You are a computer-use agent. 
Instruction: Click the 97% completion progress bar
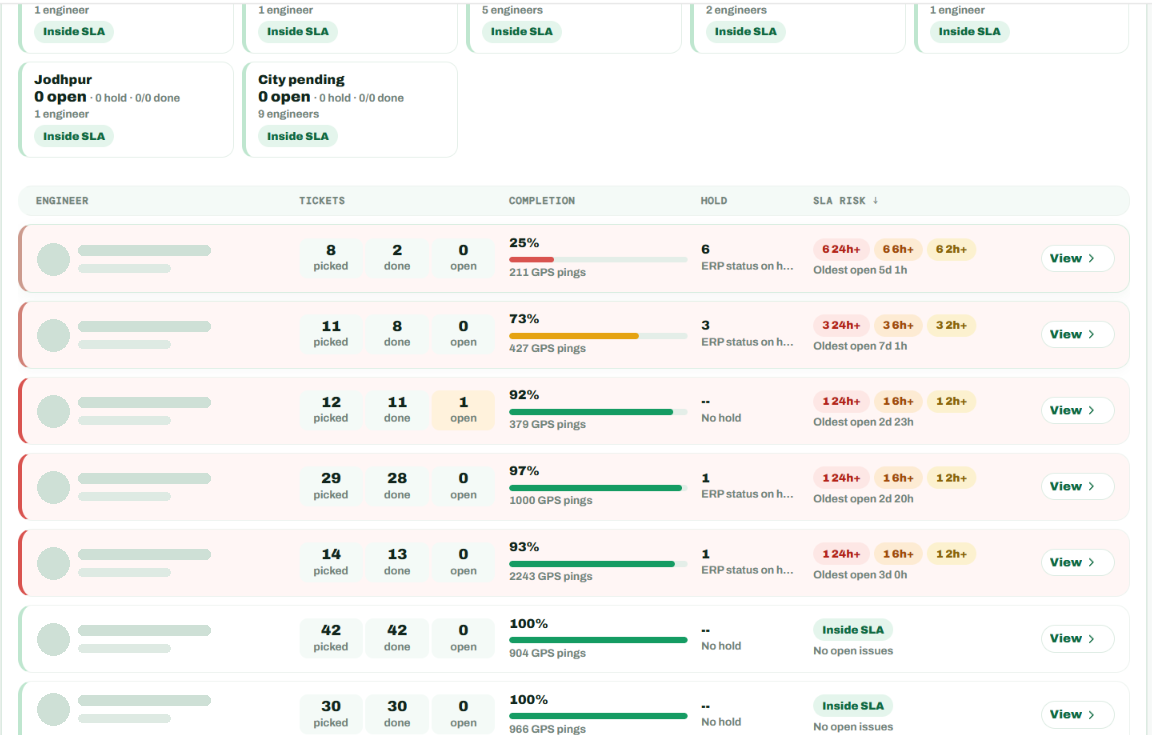click(x=598, y=488)
